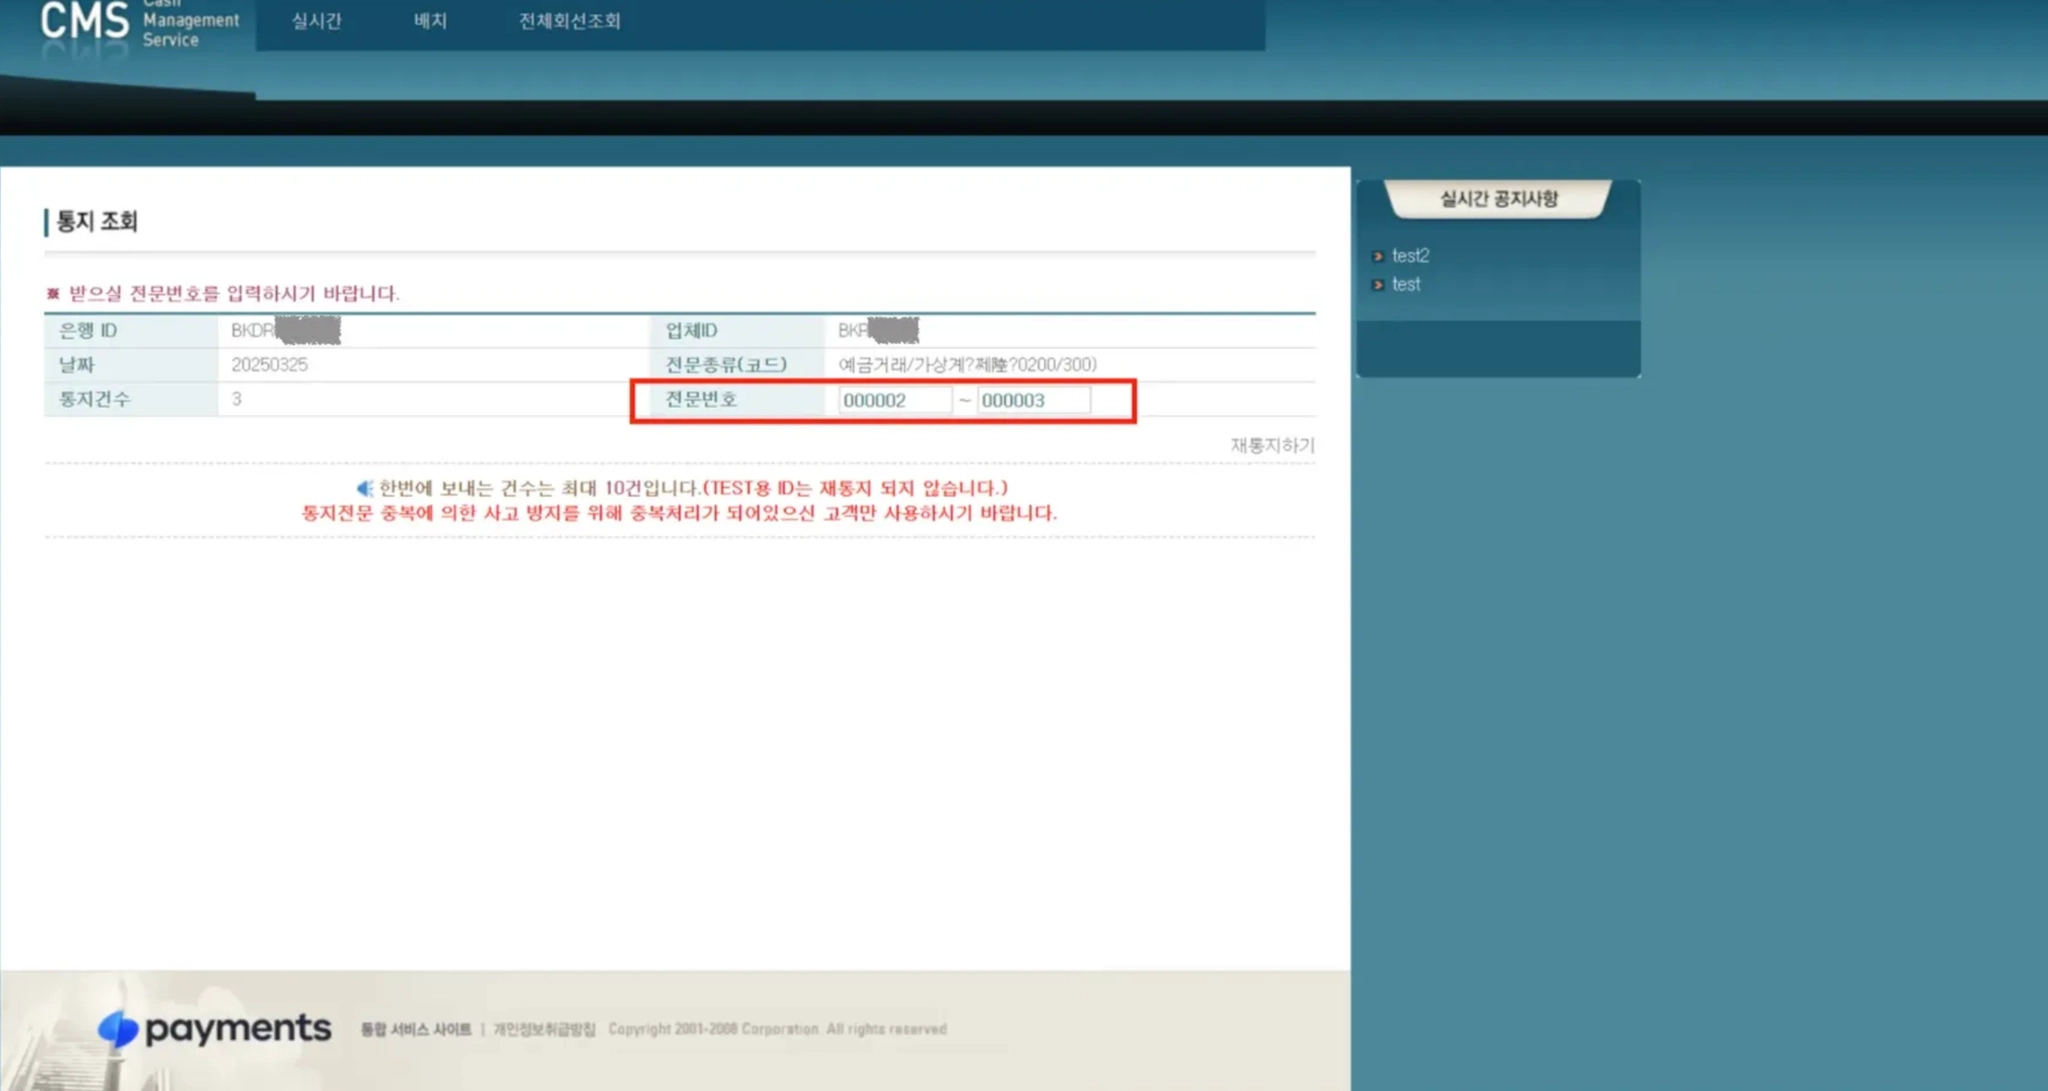This screenshot has width=2048, height=1091.
Task: Open the 실시간 menu
Action: [316, 21]
